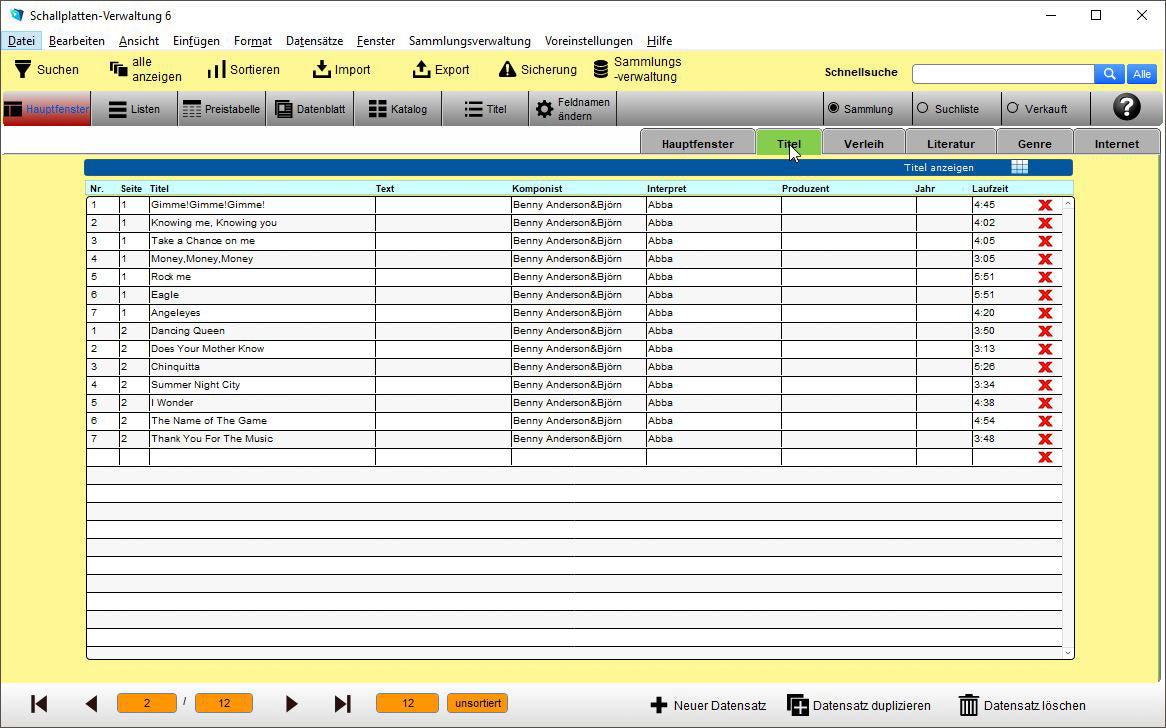
Task: Click the magnifier search button in Schnellsuche
Action: pos(1109,74)
